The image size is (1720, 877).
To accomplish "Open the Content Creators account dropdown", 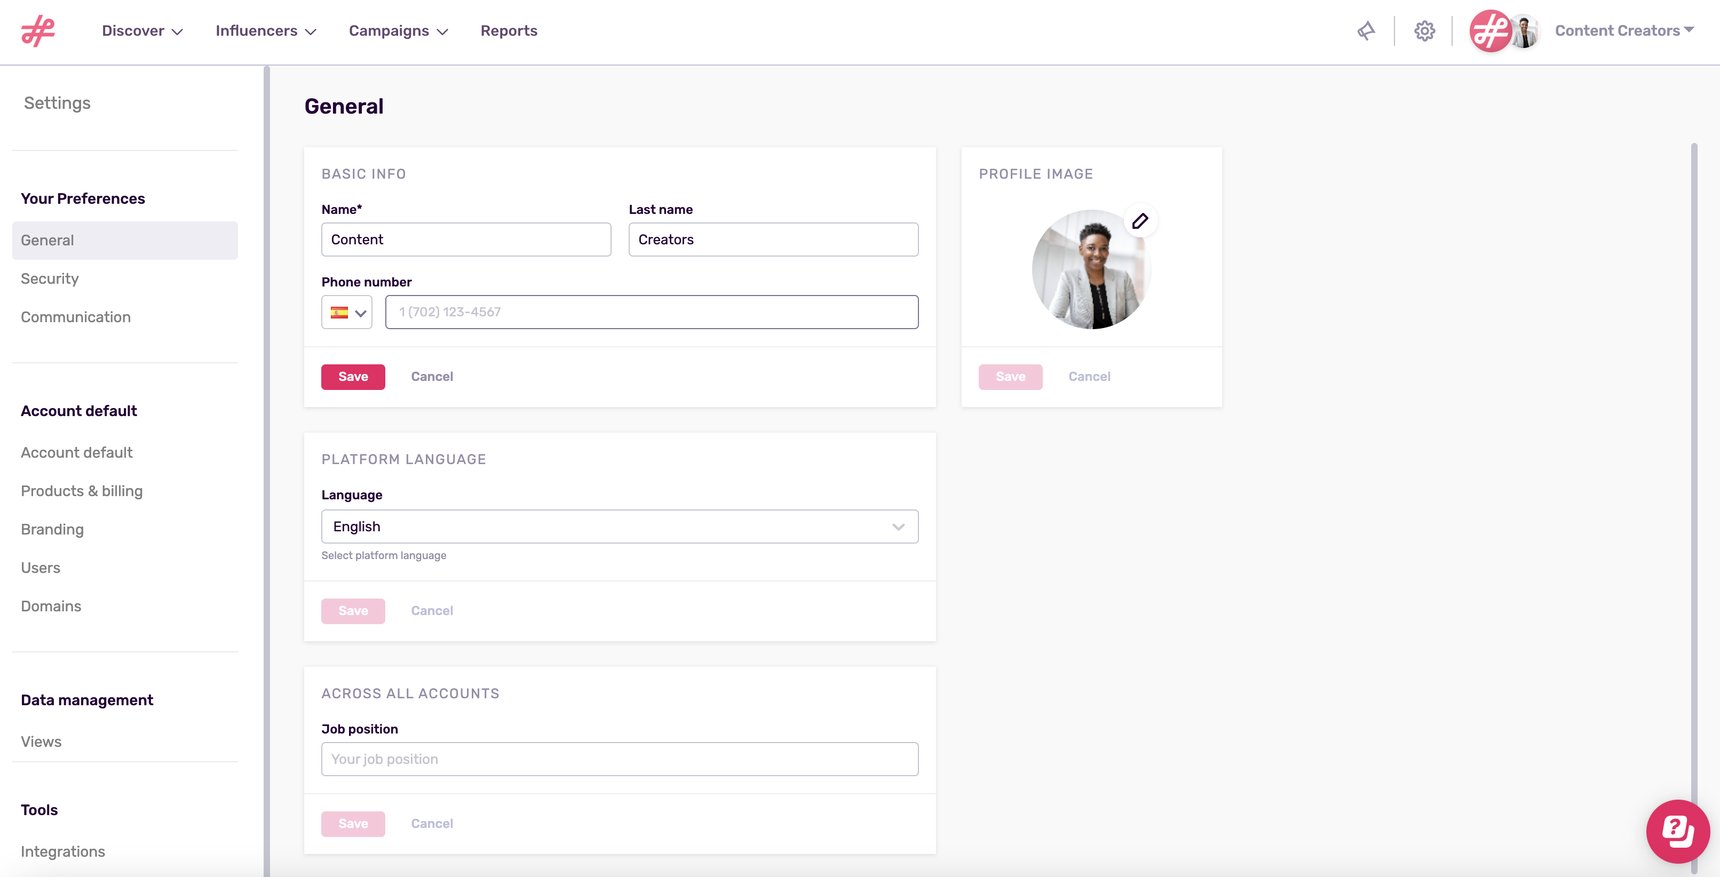I will tap(1624, 31).
